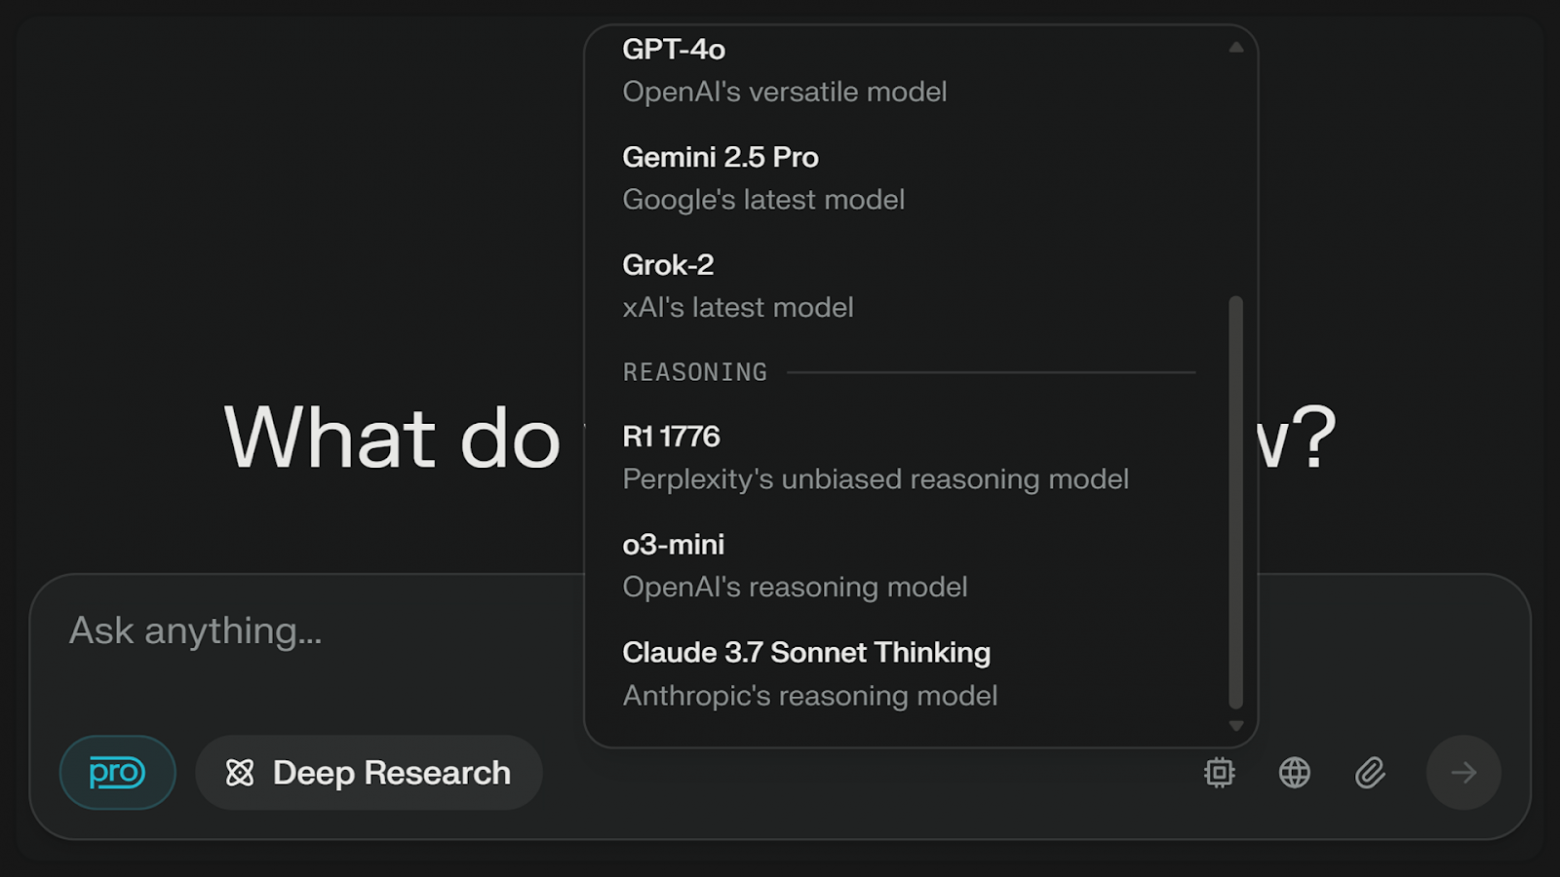Choose o3-mini reasoning model
The height and width of the screenshot is (877, 1560).
click(673, 545)
